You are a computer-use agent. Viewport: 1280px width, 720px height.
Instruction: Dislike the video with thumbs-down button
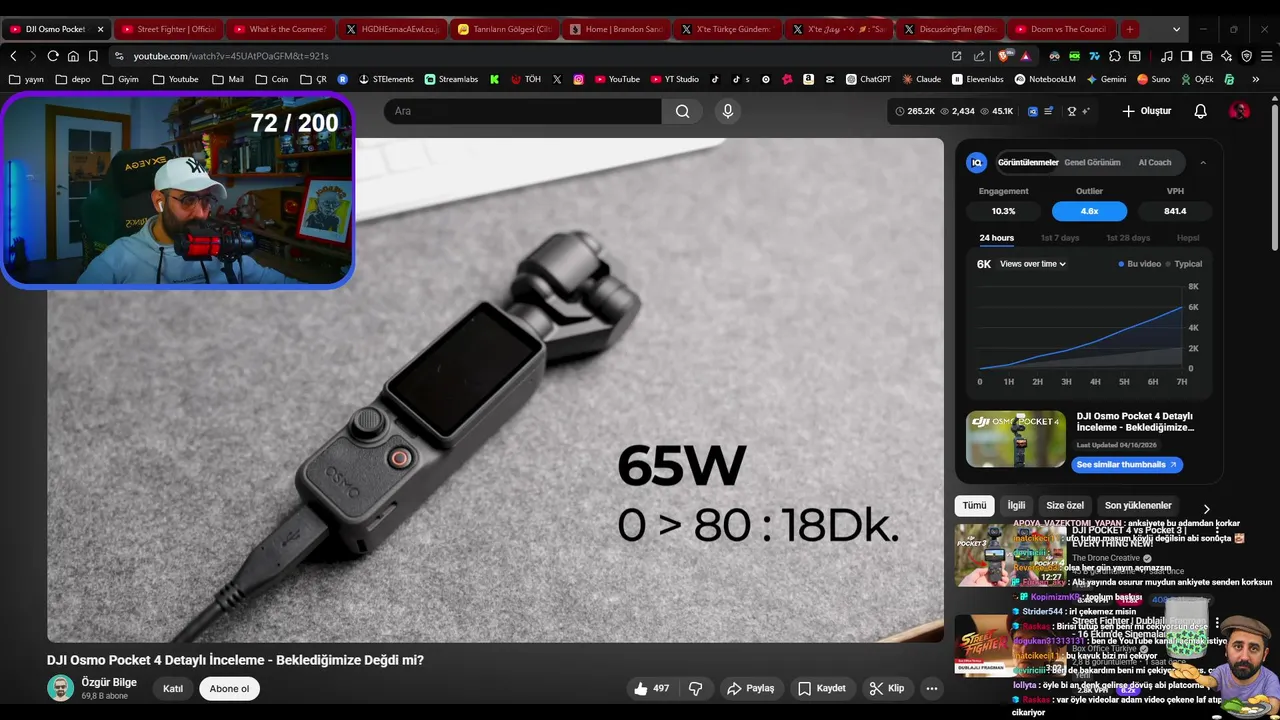pyautogui.click(x=696, y=688)
